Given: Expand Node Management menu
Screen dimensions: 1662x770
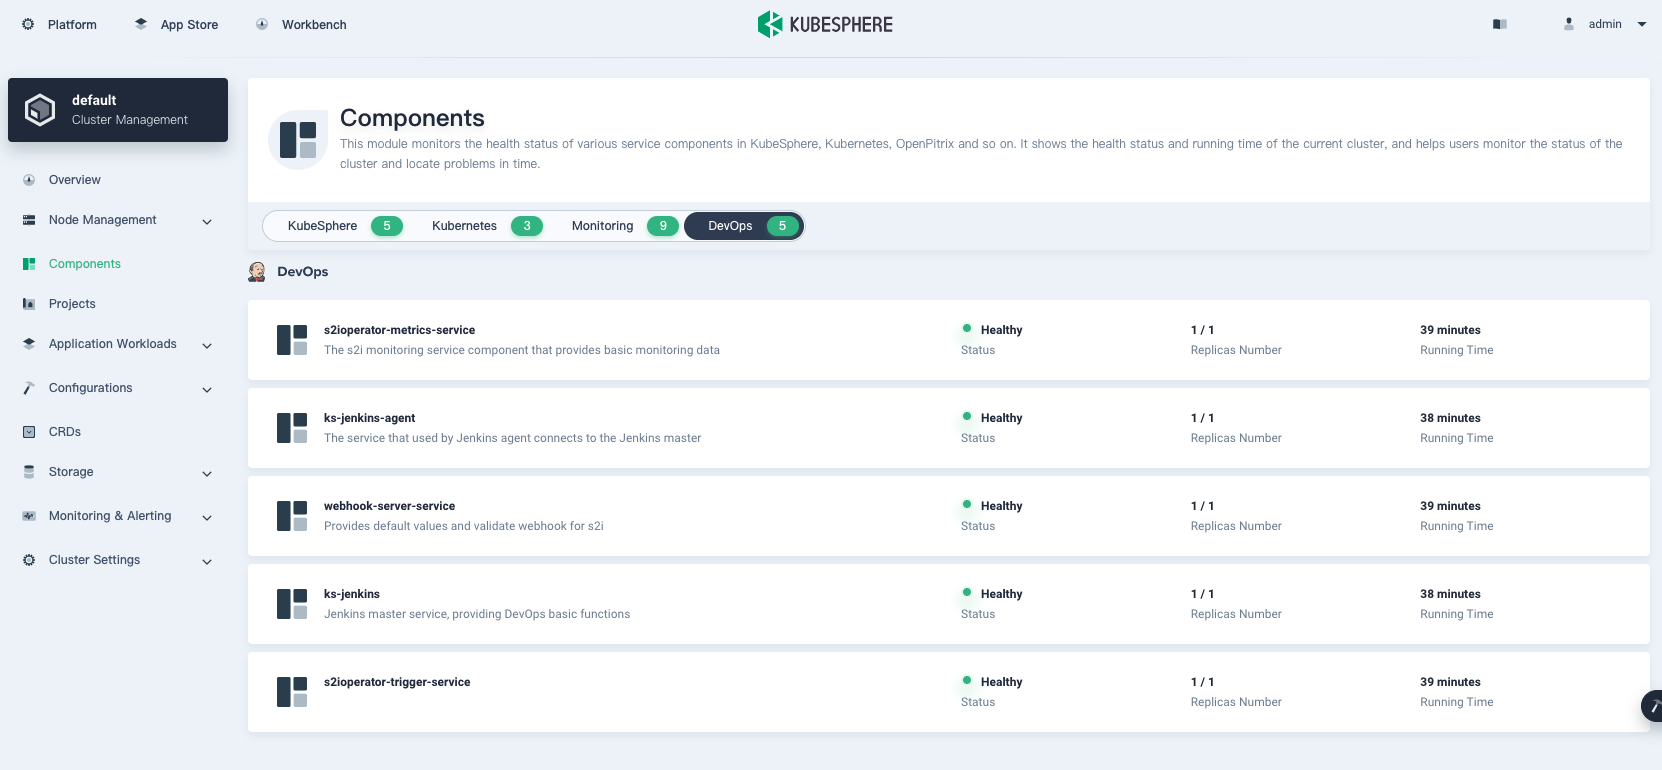Looking at the screenshot, I should click(x=207, y=221).
